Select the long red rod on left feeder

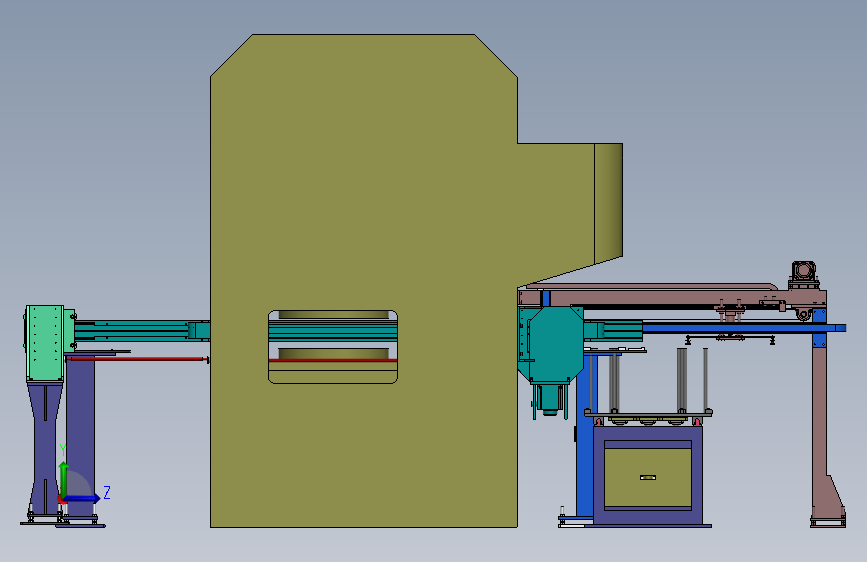(x=138, y=359)
